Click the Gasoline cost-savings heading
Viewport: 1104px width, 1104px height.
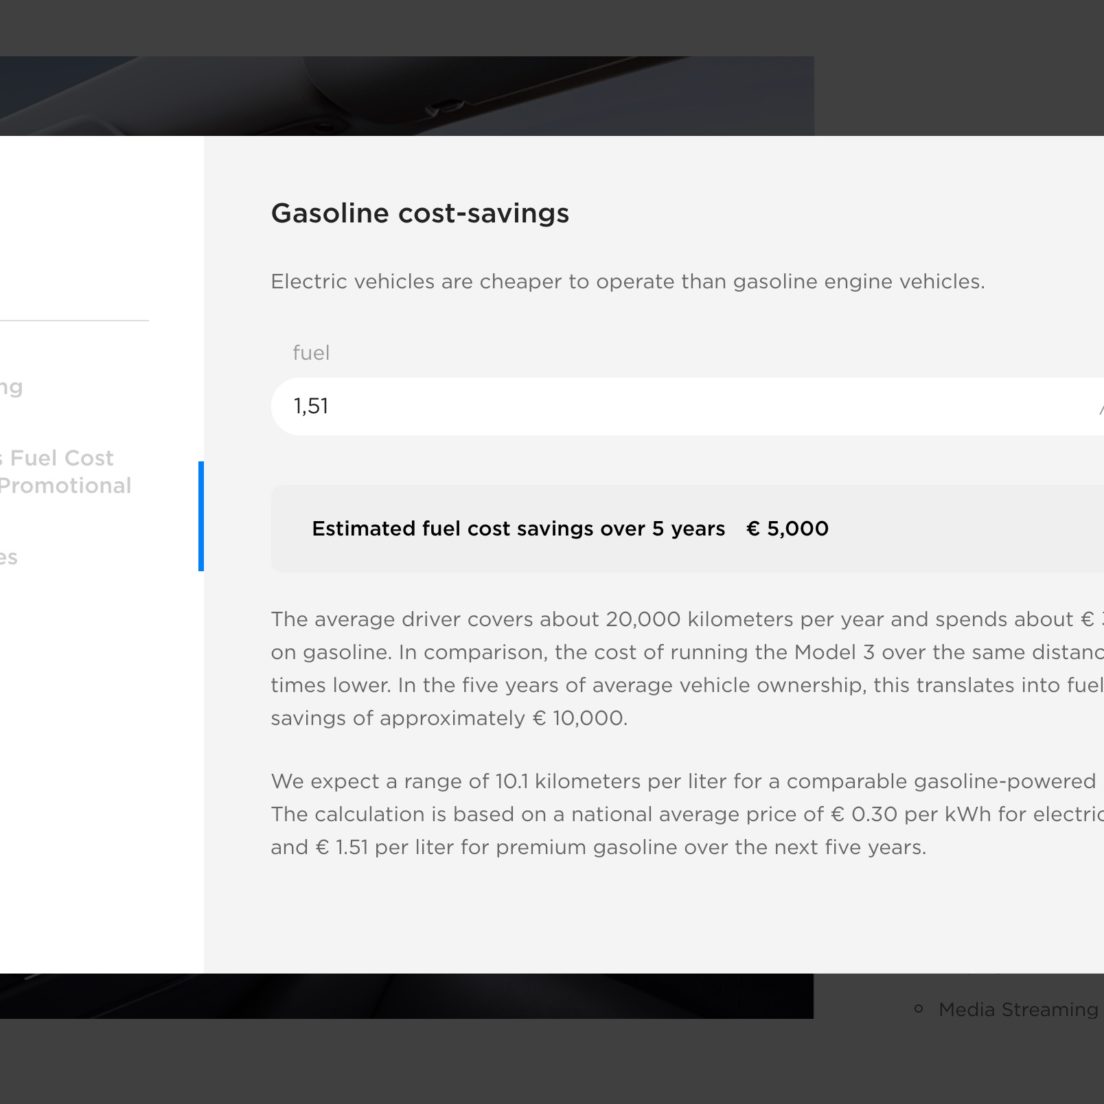420,213
